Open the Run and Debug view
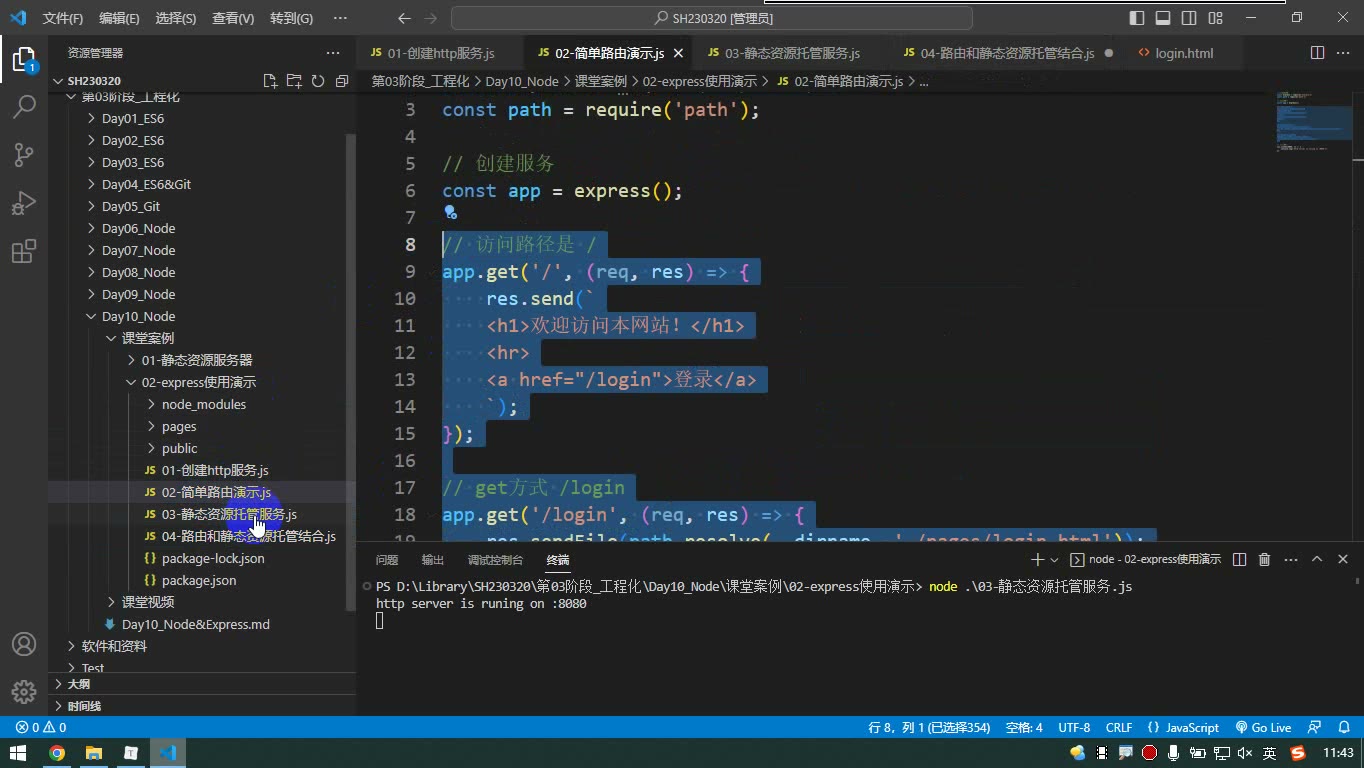Screen dimensions: 1364x768 coord(24,203)
